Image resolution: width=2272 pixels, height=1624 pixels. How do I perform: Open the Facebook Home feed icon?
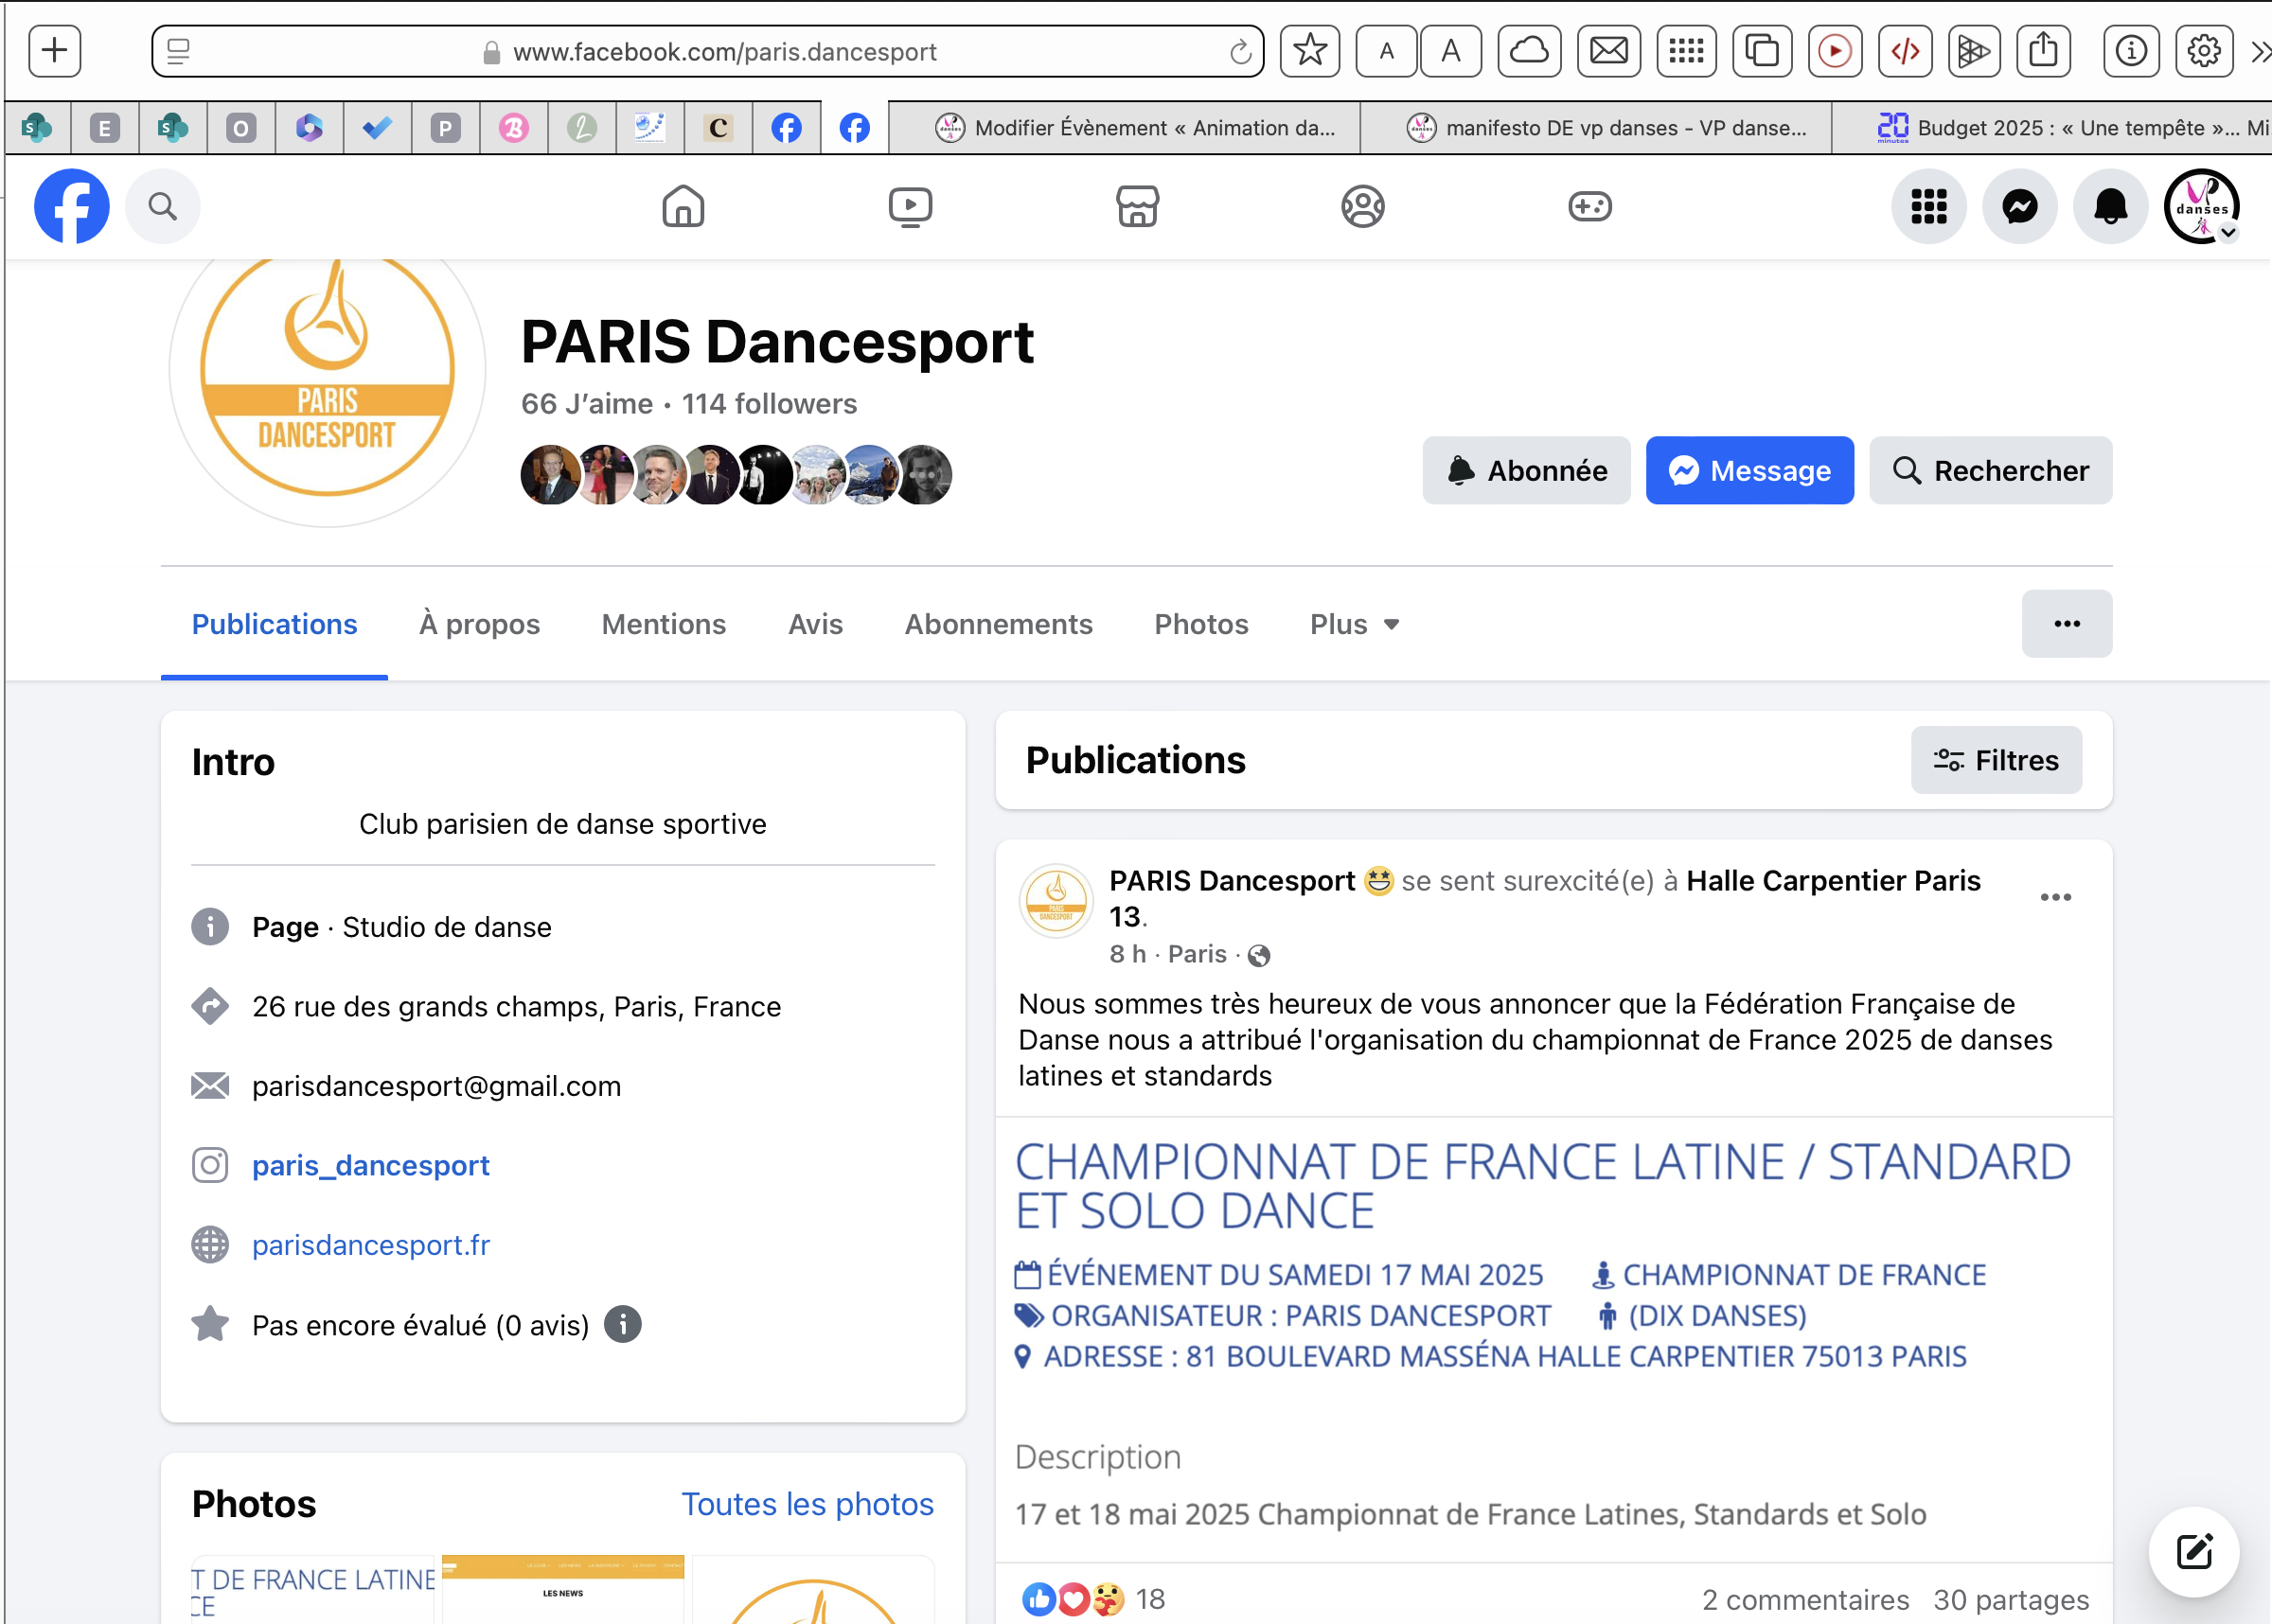(683, 207)
